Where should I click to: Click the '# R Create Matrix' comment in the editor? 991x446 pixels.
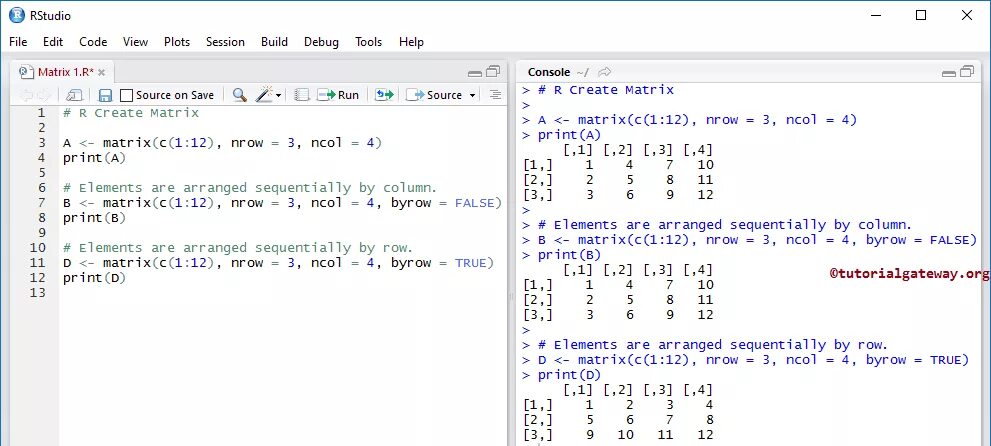click(131, 113)
